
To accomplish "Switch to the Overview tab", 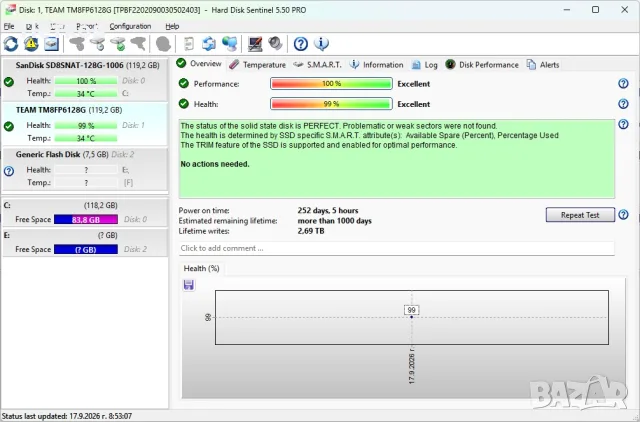I will [x=200, y=64].
